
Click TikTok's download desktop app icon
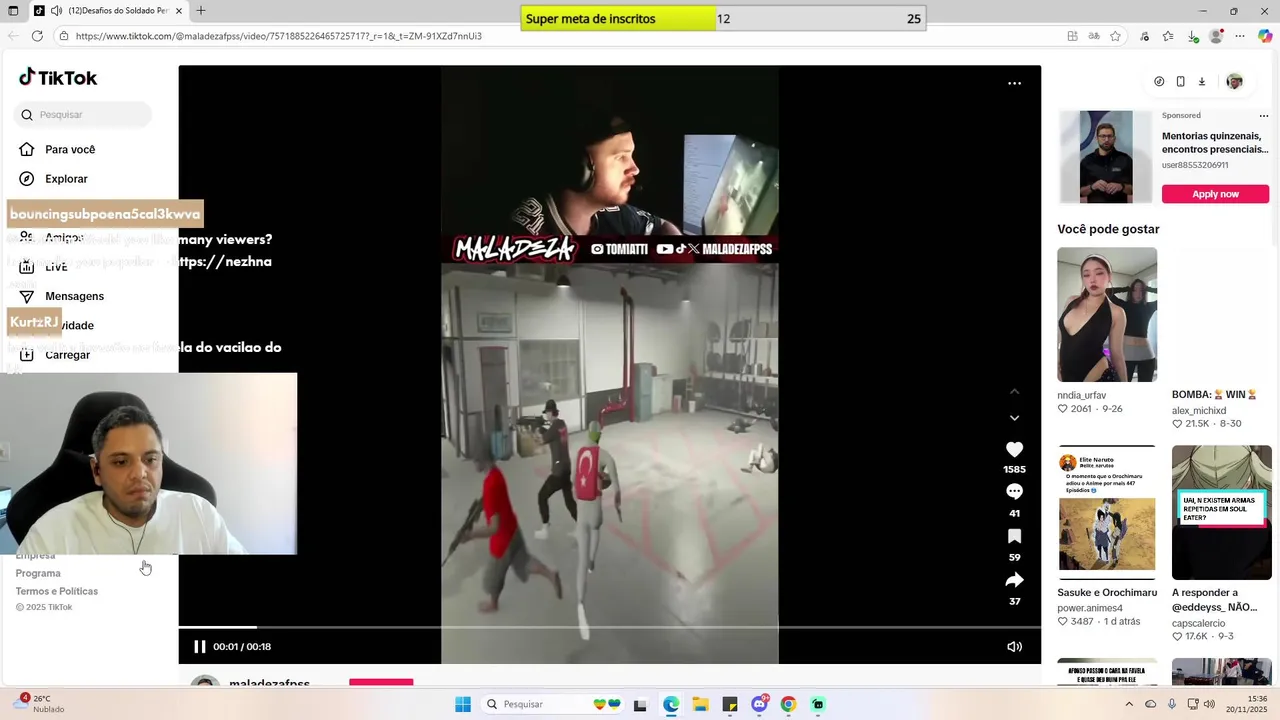point(1202,82)
